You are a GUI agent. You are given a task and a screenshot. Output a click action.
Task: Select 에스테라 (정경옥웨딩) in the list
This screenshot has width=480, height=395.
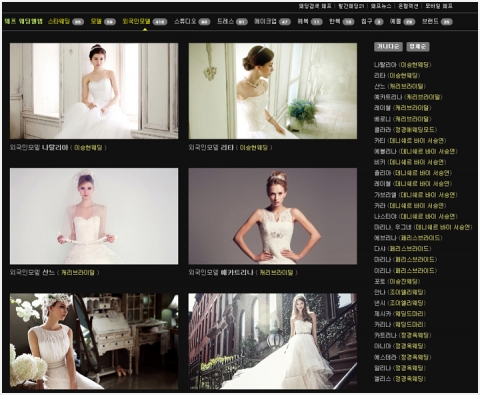pos(403,357)
